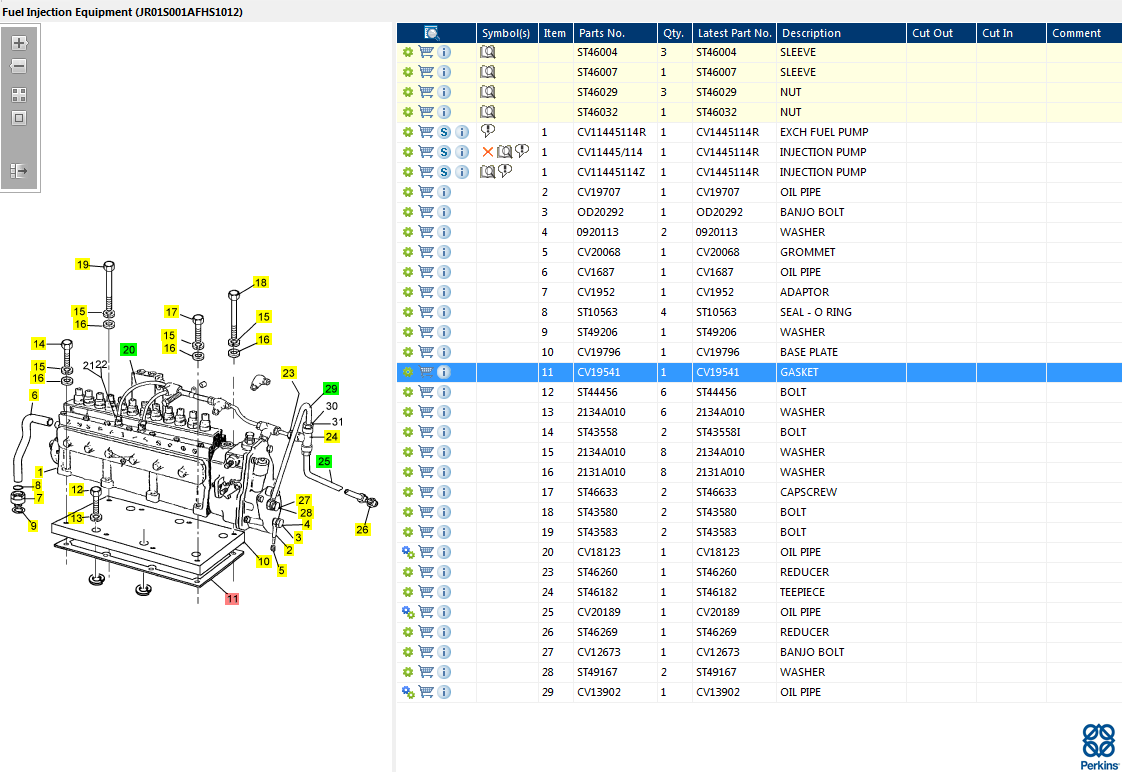Image resolution: width=1122 pixels, height=772 pixels.
Task: Click part number 0920113 in Parts No. column
Action: tap(597, 232)
